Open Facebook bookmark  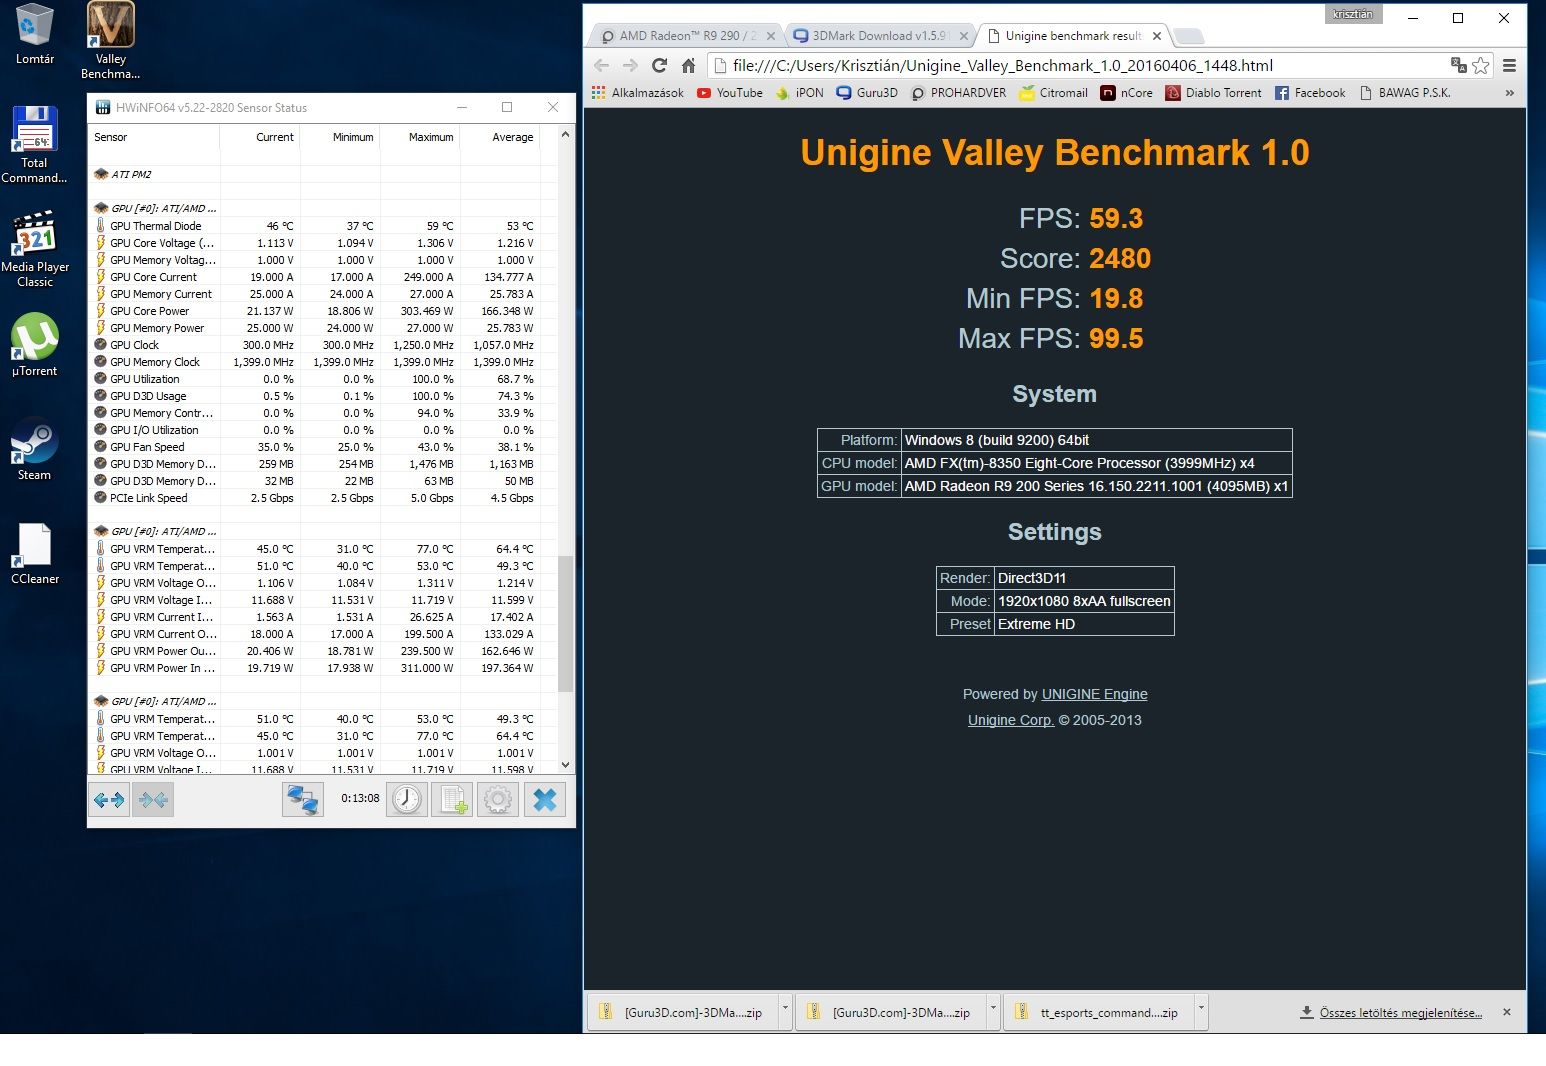point(1310,93)
